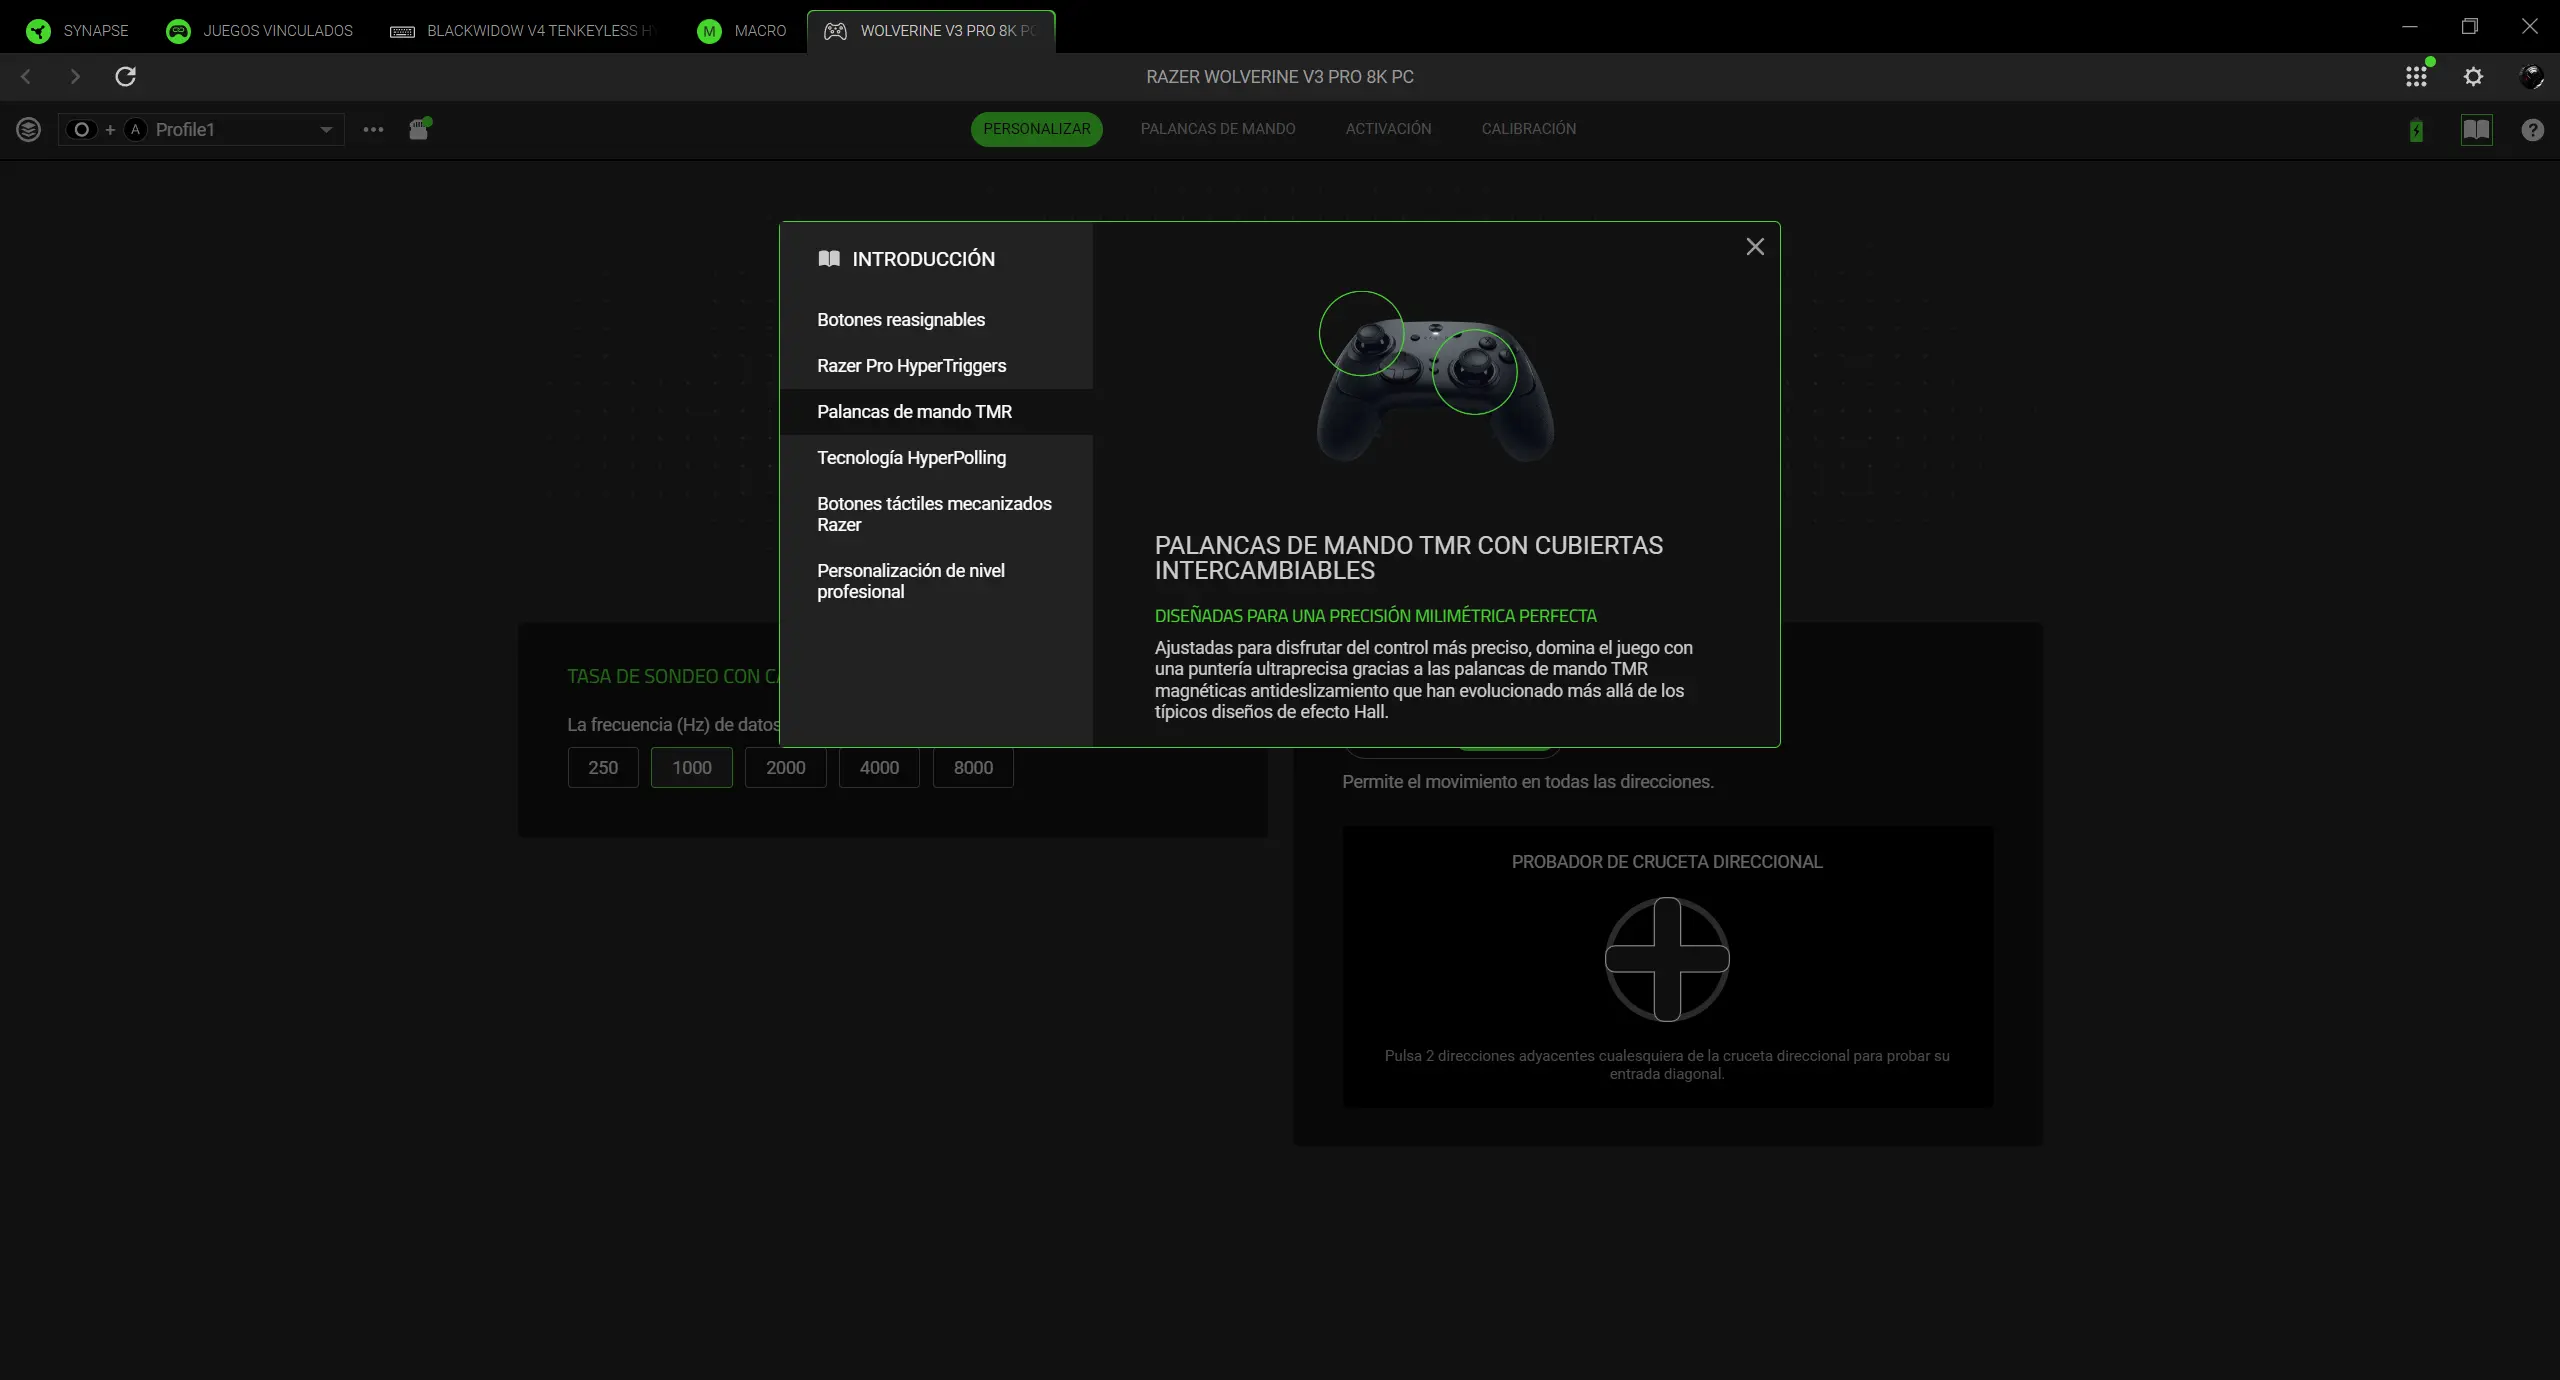Switch to the PALANCAS DE MANDO tab

point(1218,128)
